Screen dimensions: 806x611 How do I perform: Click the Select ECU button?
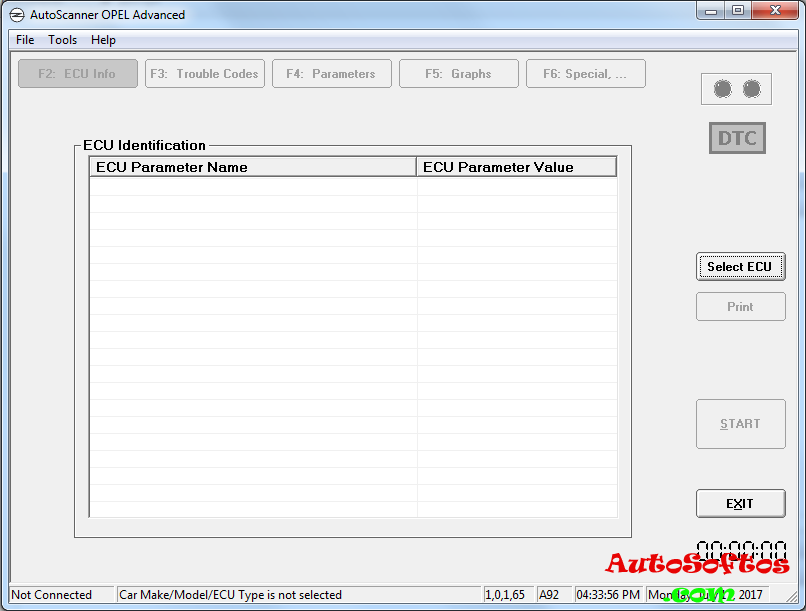[x=740, y=267]
